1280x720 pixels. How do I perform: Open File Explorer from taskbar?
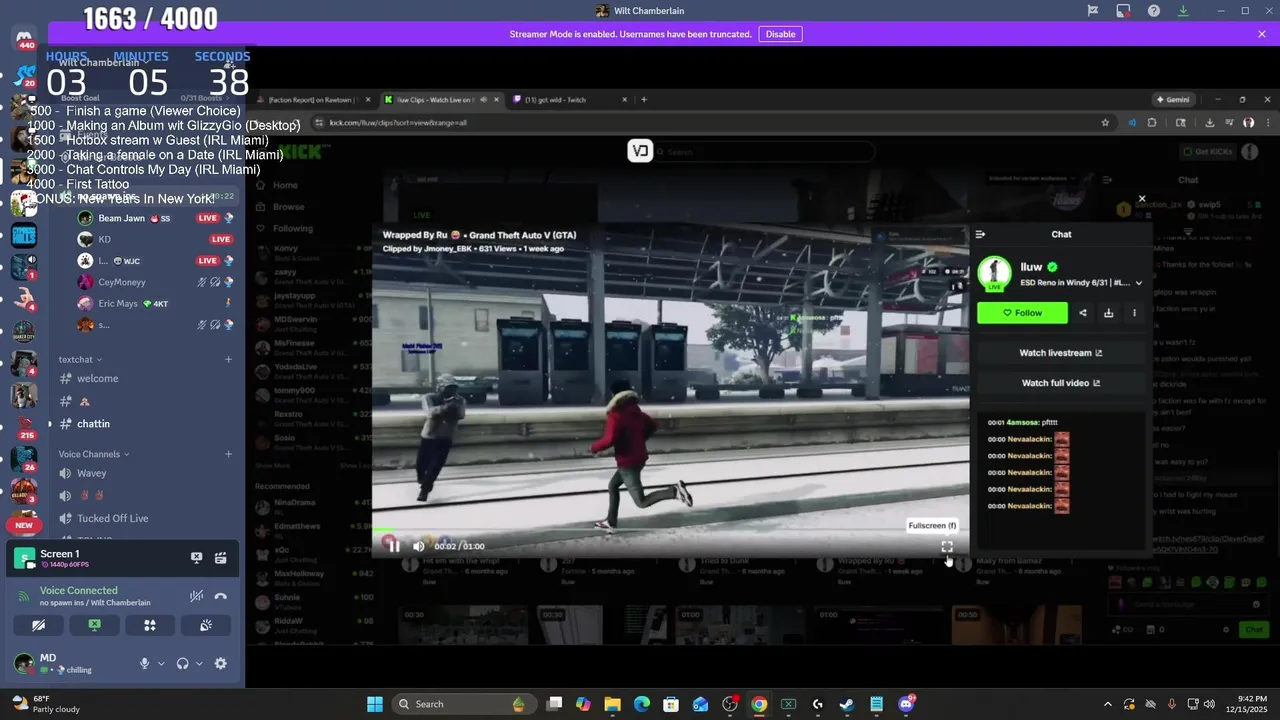click(612, 704)
